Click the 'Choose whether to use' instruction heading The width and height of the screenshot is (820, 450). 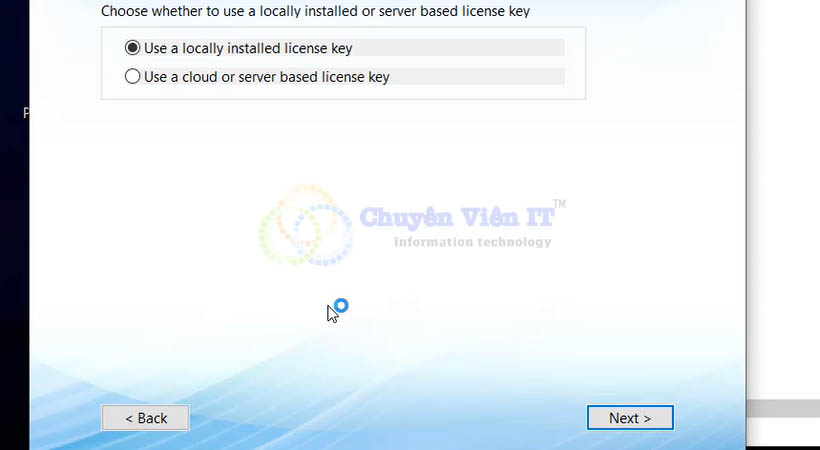point(315,11)
